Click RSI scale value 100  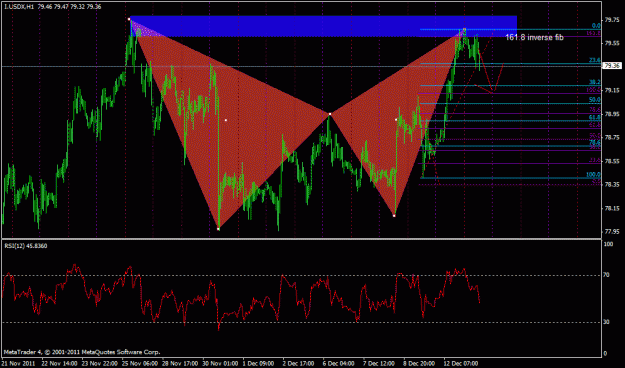tap(609, 244)
